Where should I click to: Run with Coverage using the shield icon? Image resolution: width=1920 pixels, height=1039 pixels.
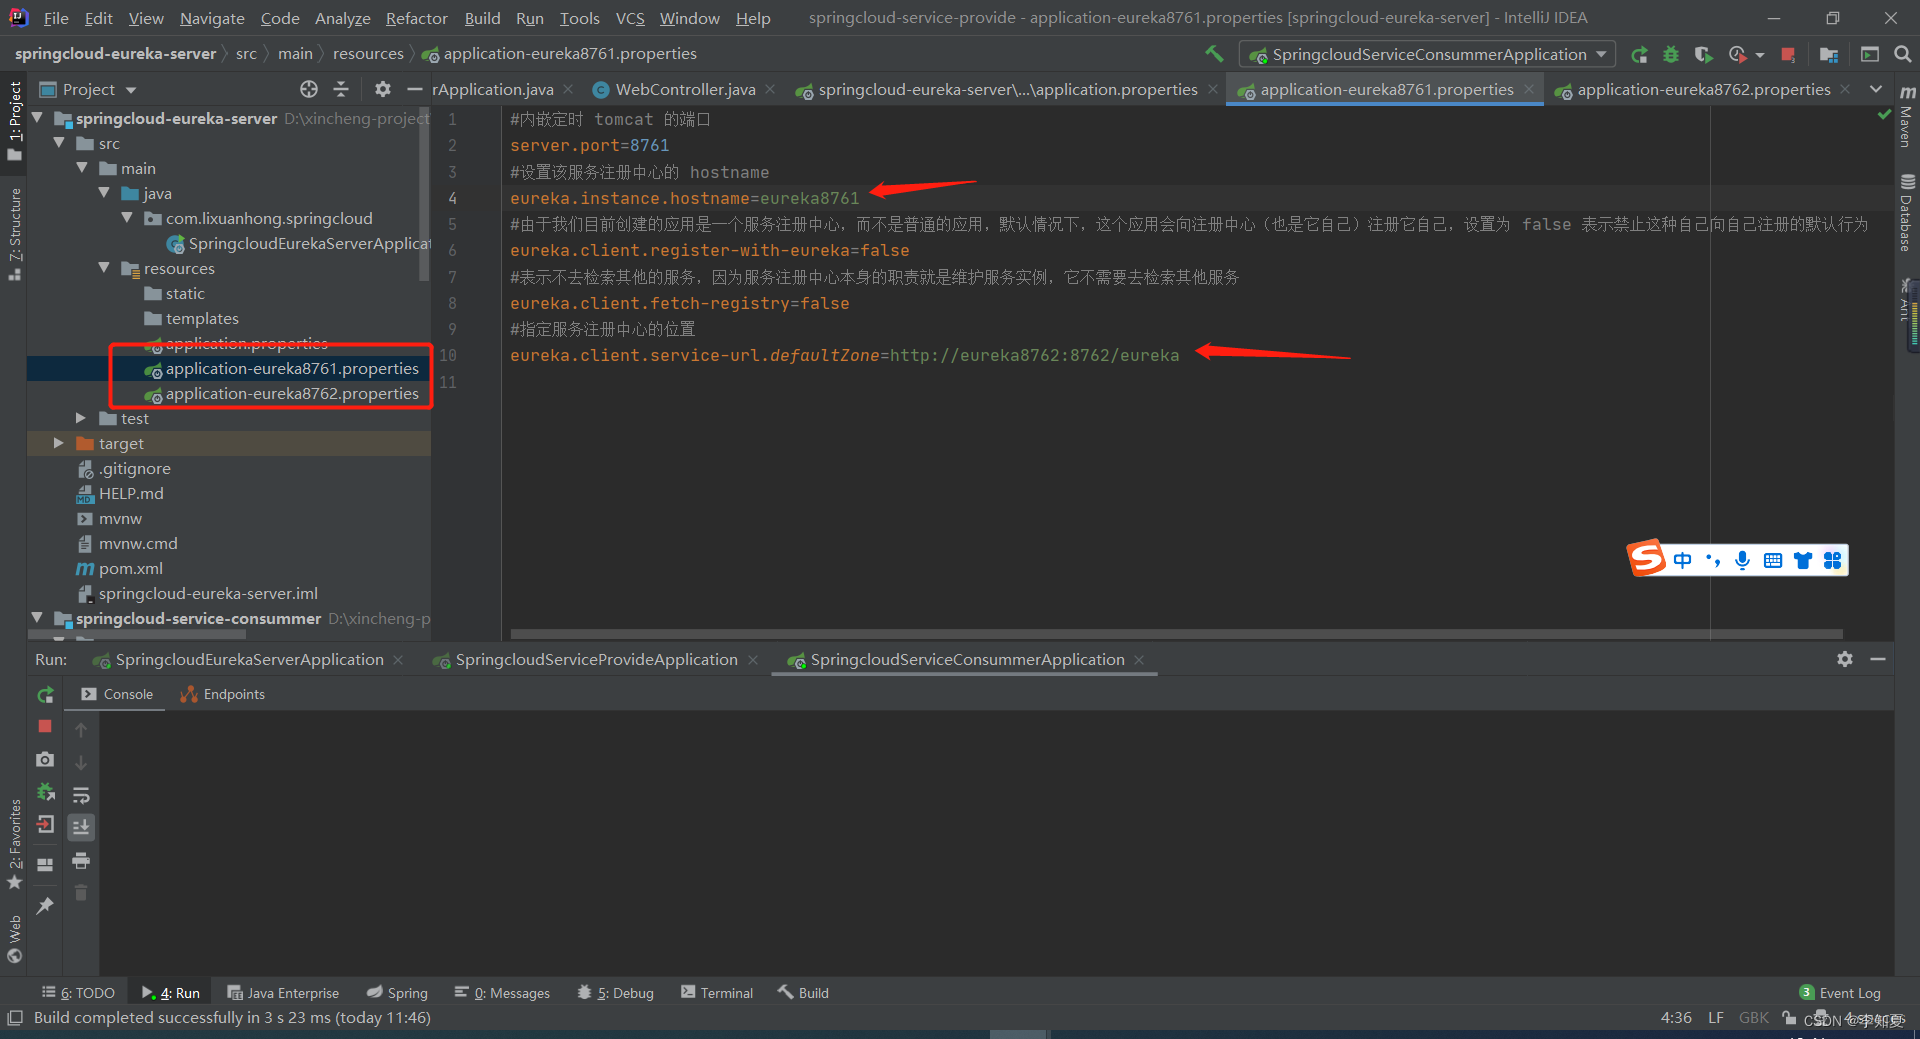point(1703,54)
